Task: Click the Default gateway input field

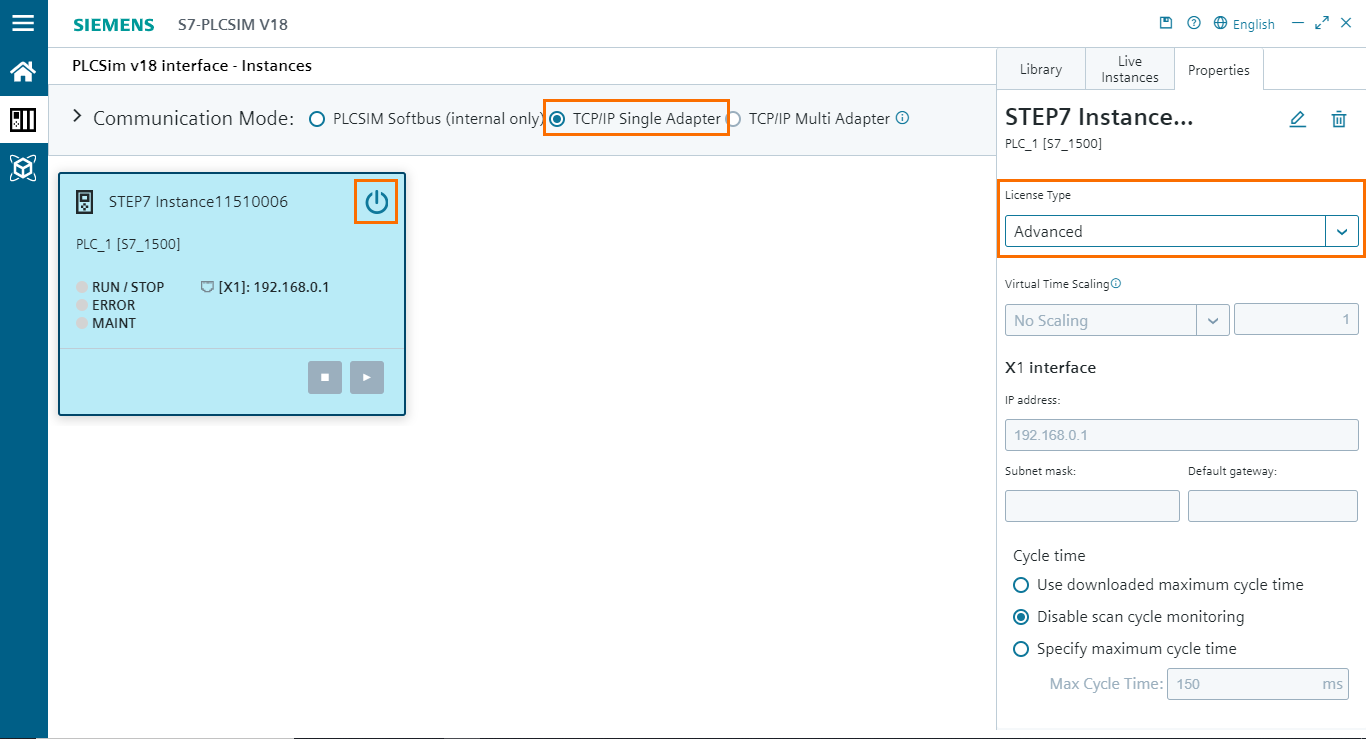Action: pyautogui.click(x=1272, y=506)
